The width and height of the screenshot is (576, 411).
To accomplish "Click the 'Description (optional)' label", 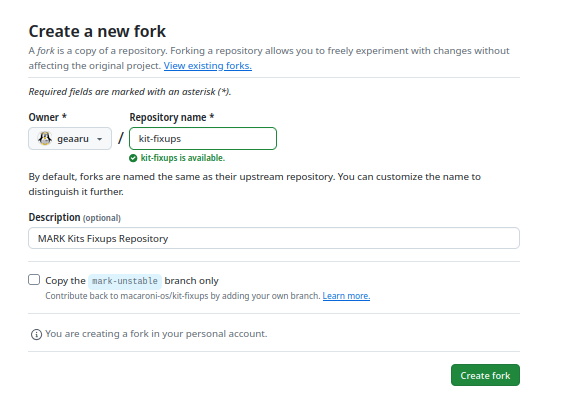I will [75, 217].
